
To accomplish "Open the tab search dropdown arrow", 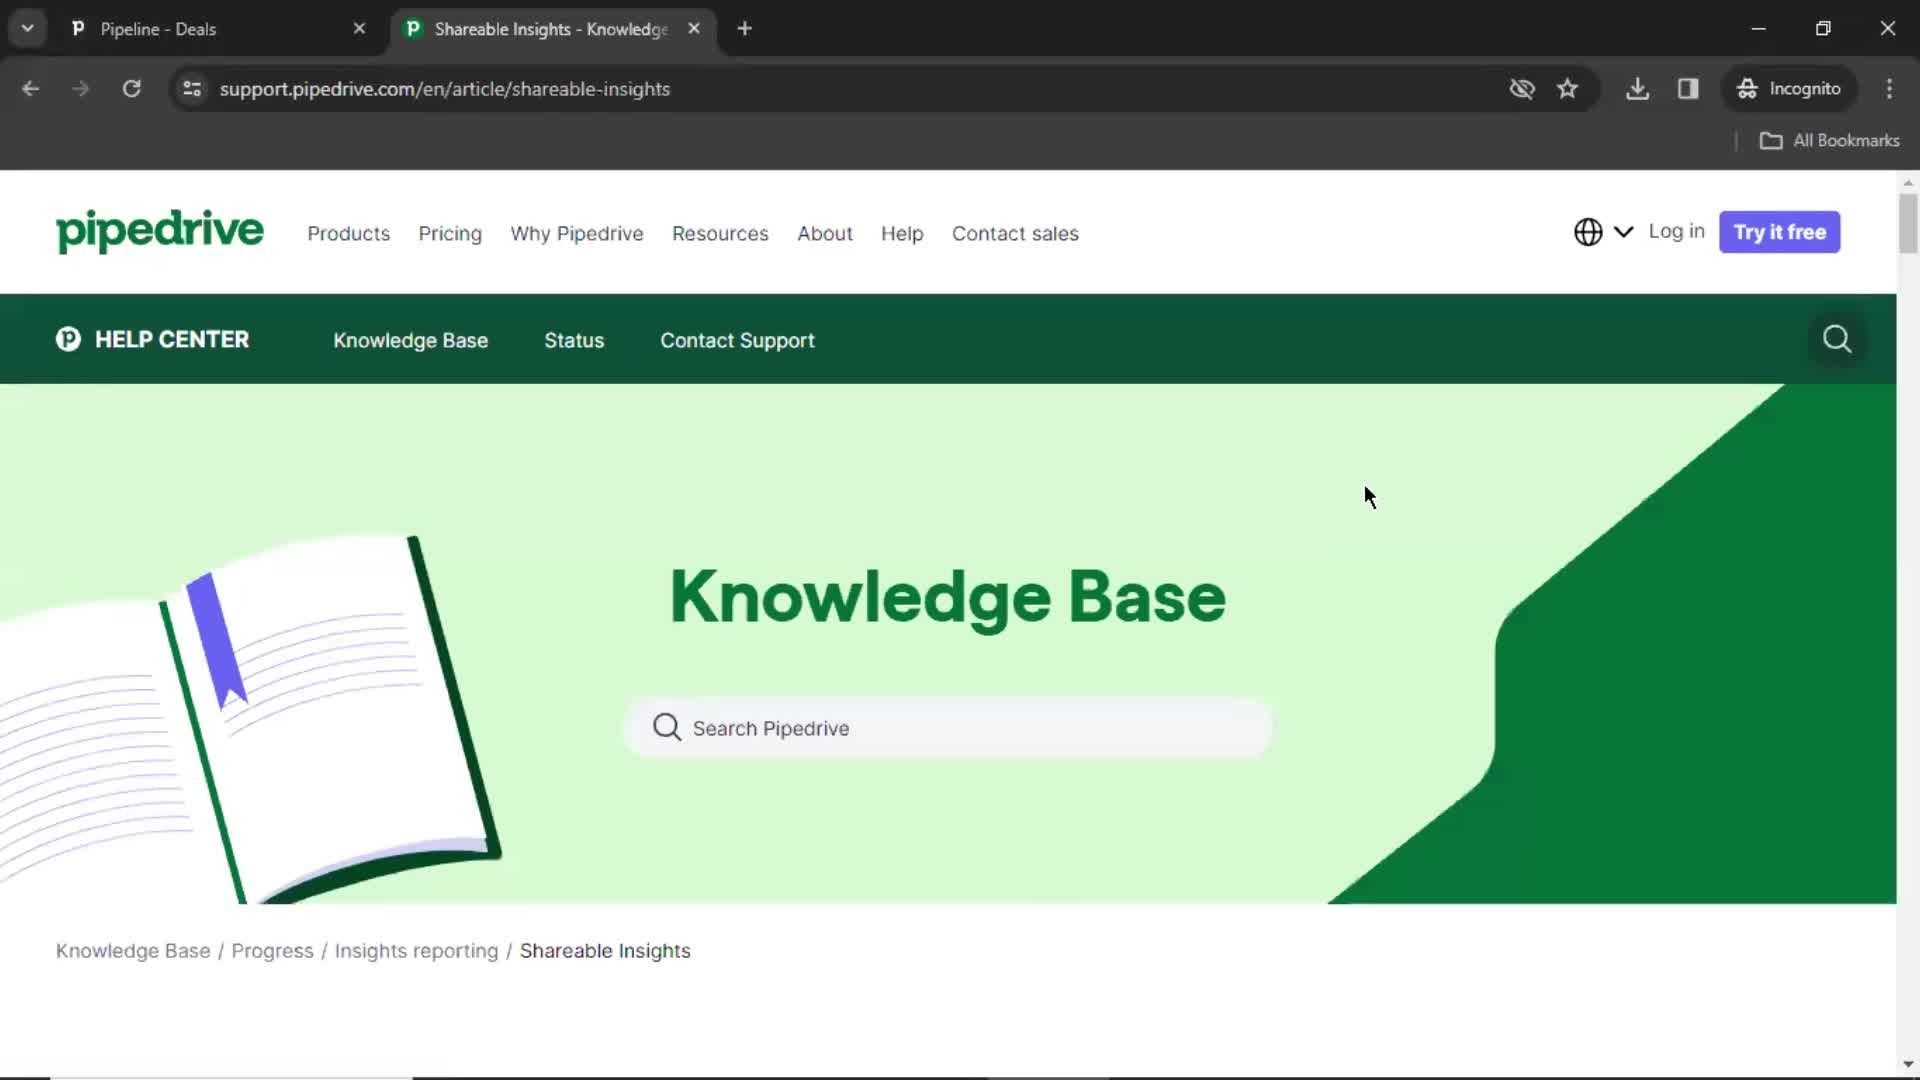I will 27,29.
